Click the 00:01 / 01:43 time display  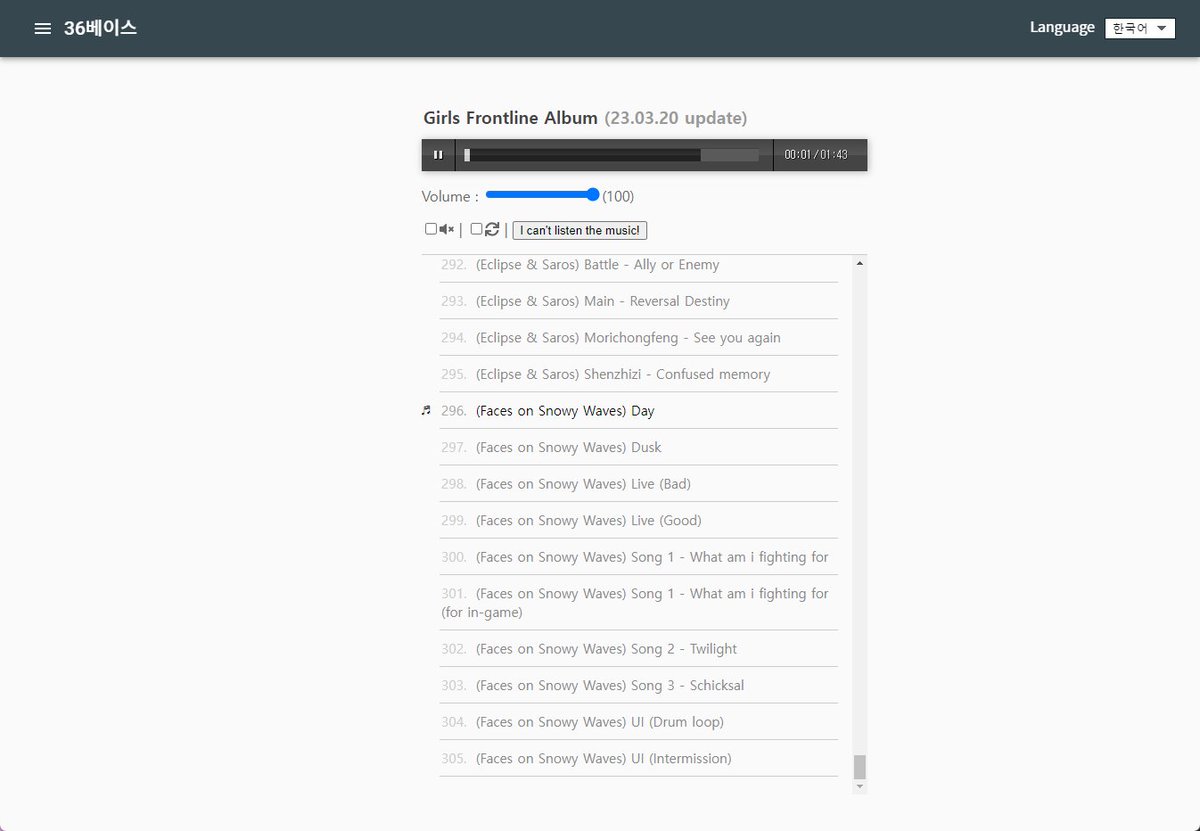(816, 155)
